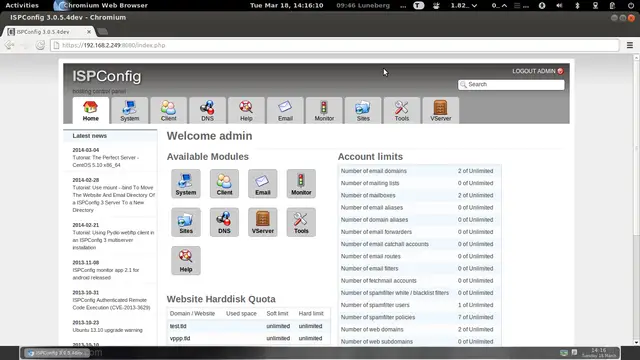Open the Email module icon under Available Modules

point(262,184)
